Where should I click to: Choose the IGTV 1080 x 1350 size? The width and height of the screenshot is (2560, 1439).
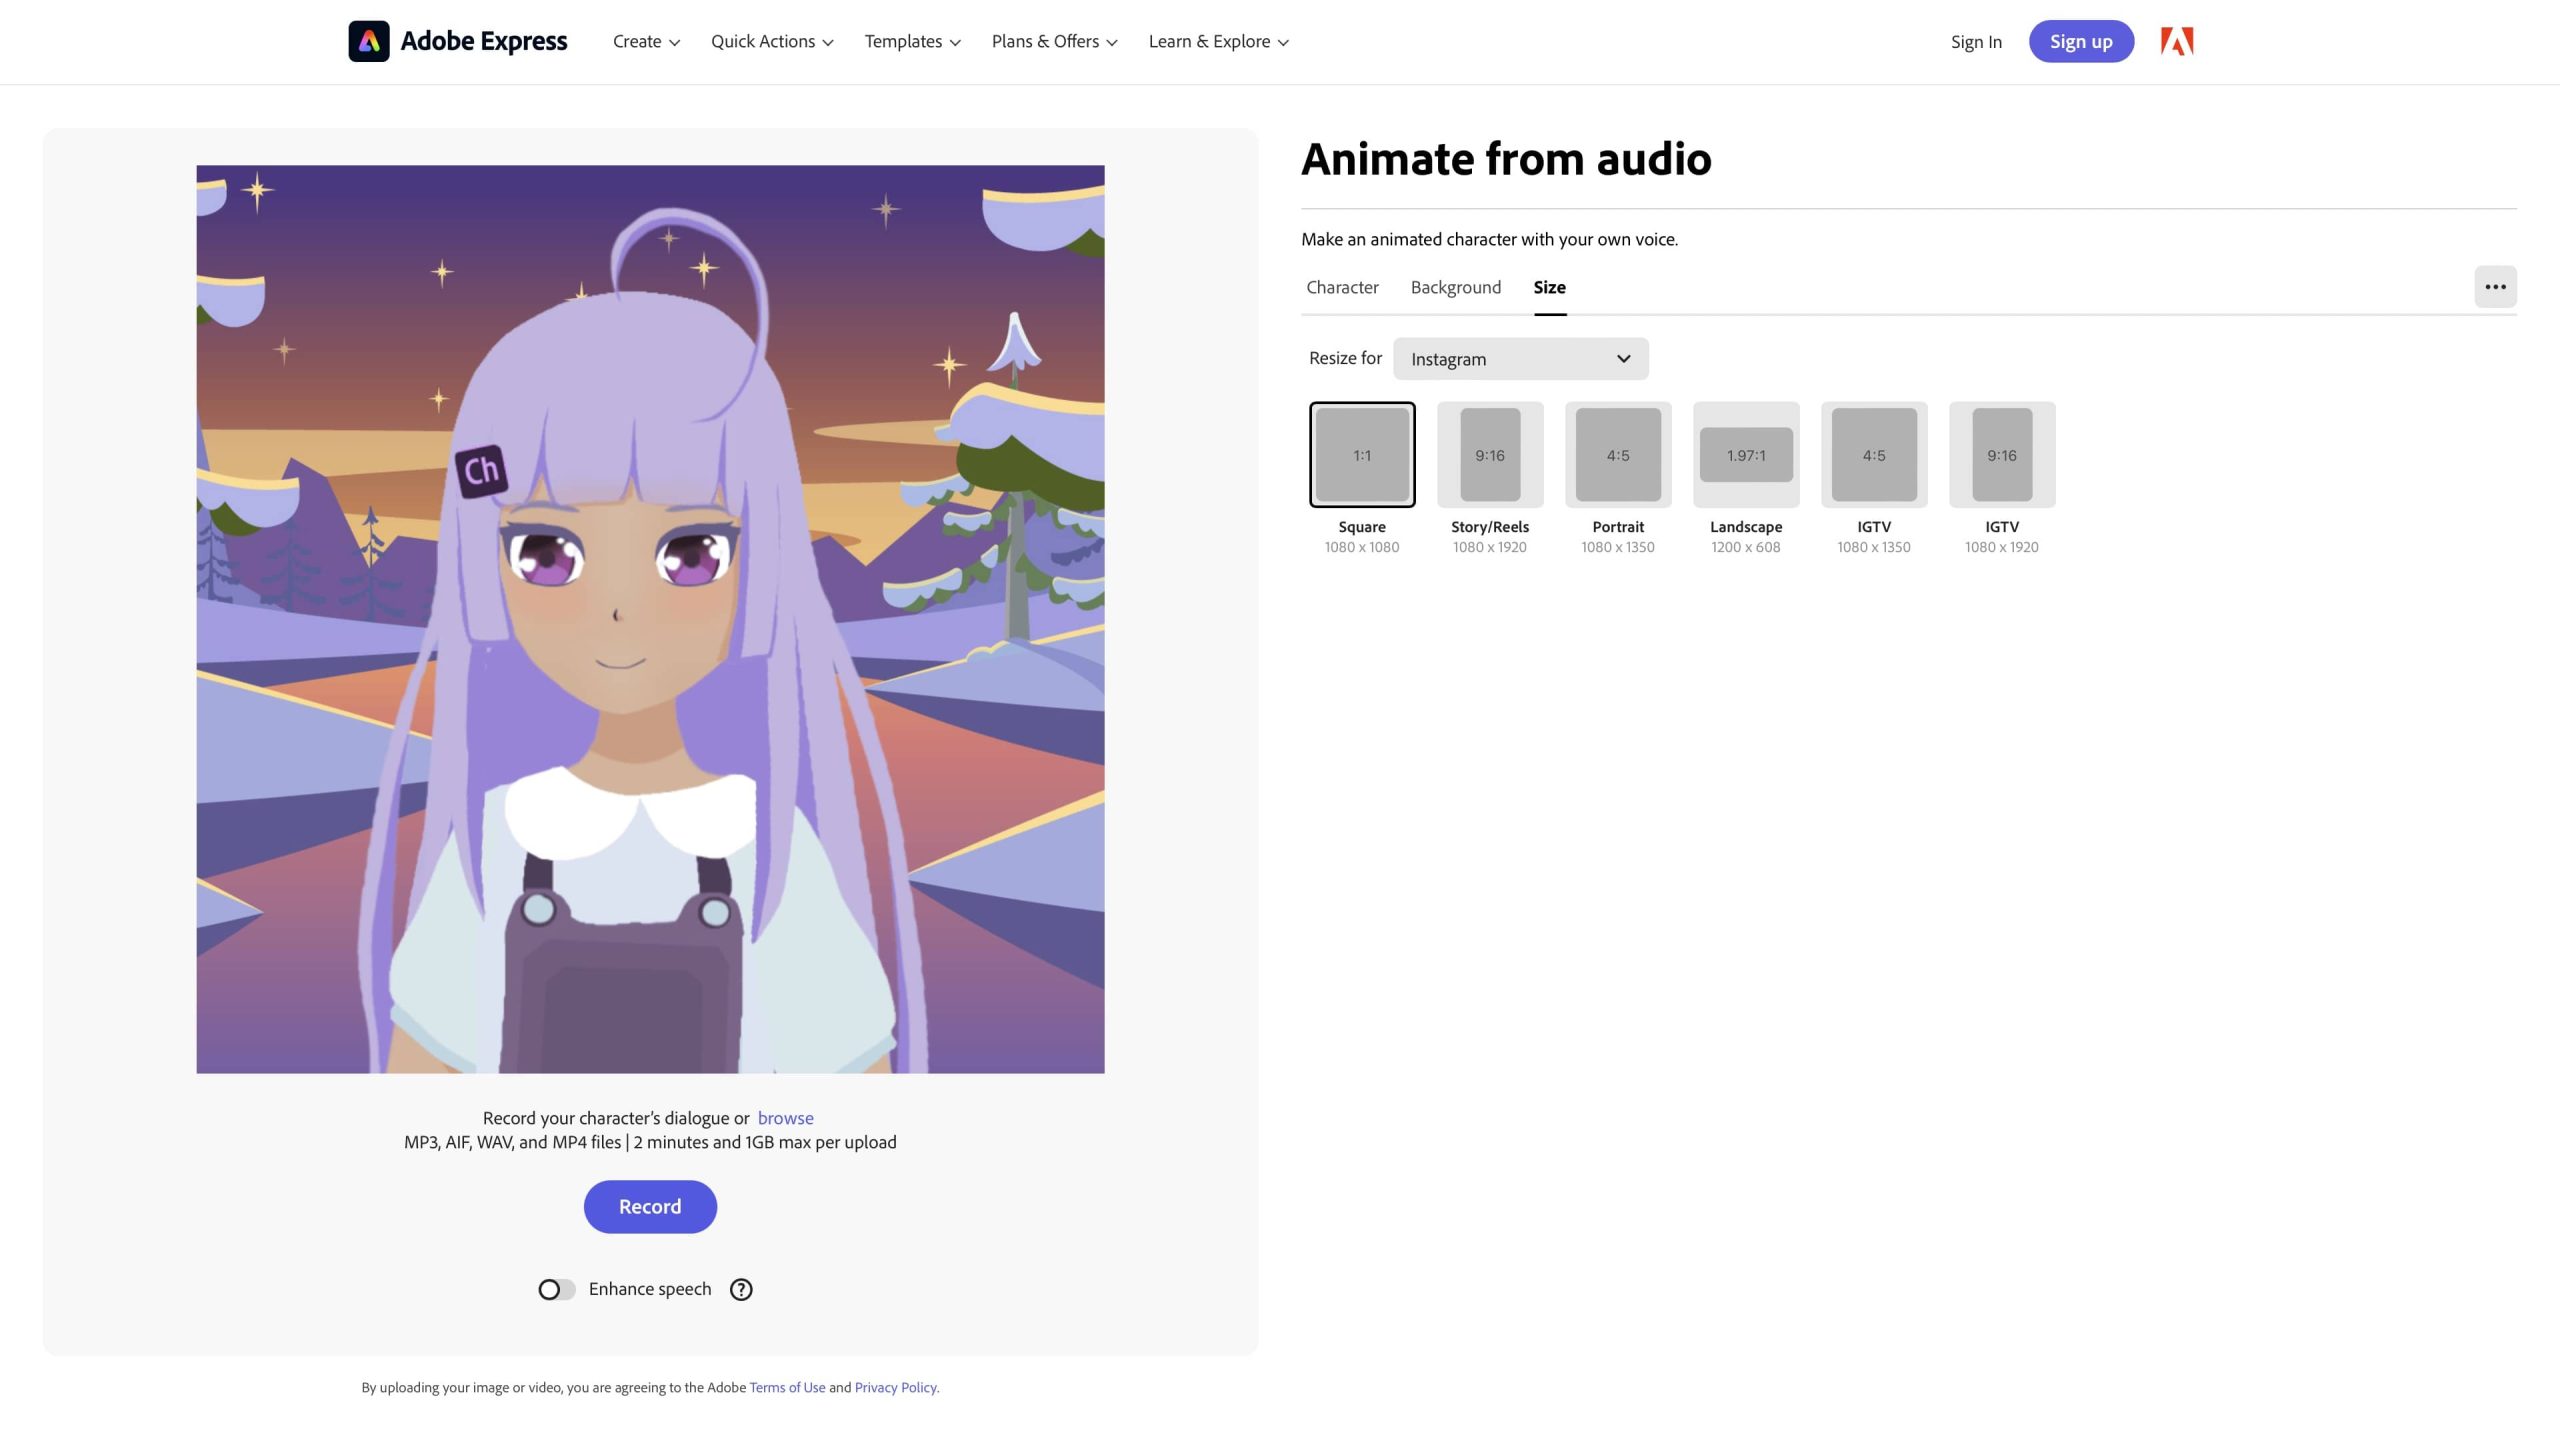1874,455
